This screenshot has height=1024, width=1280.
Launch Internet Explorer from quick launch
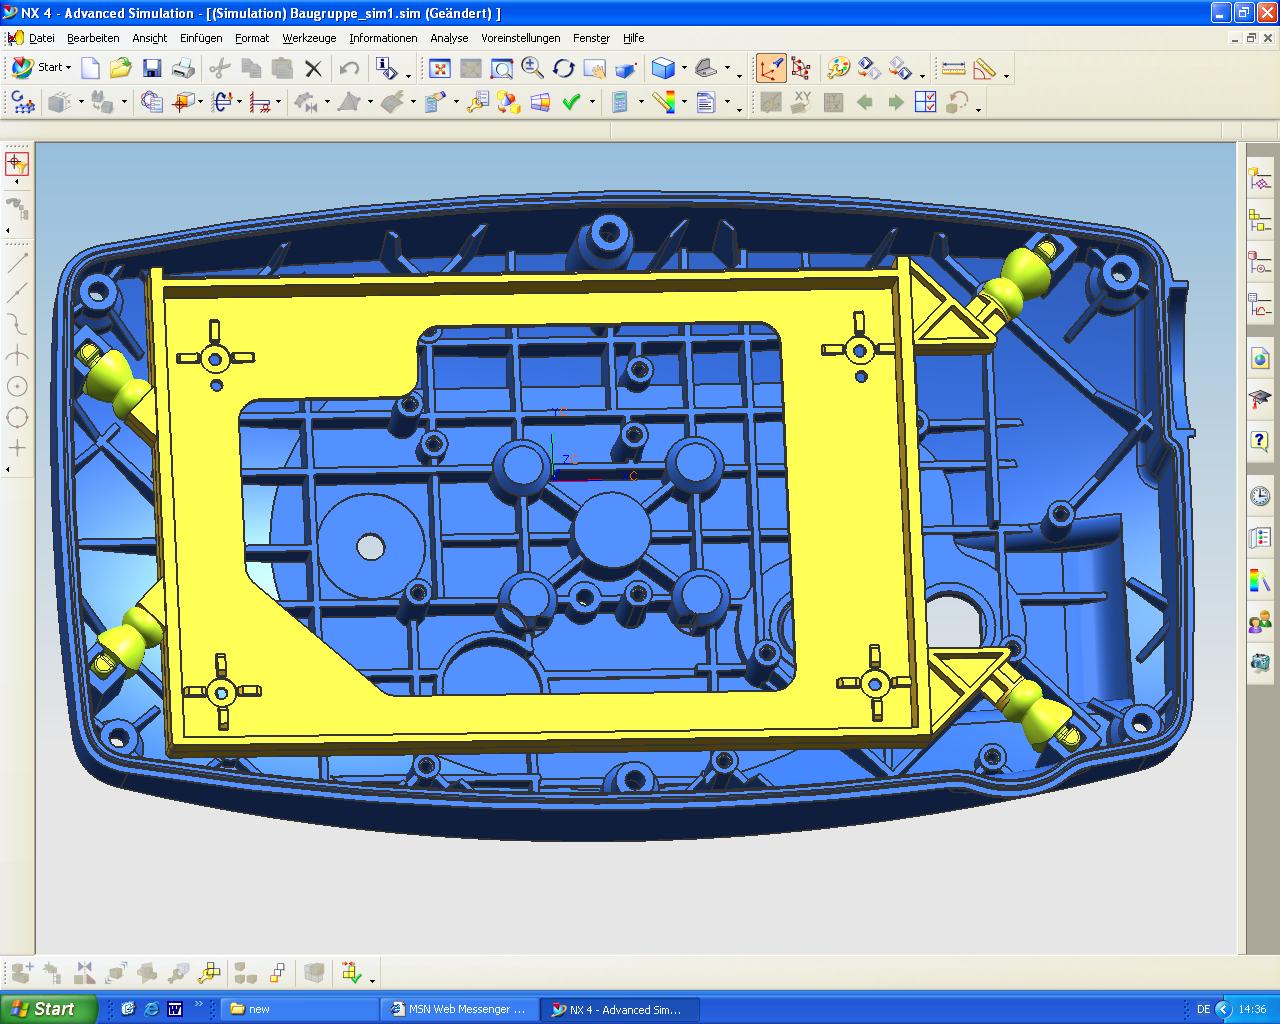151,1009
